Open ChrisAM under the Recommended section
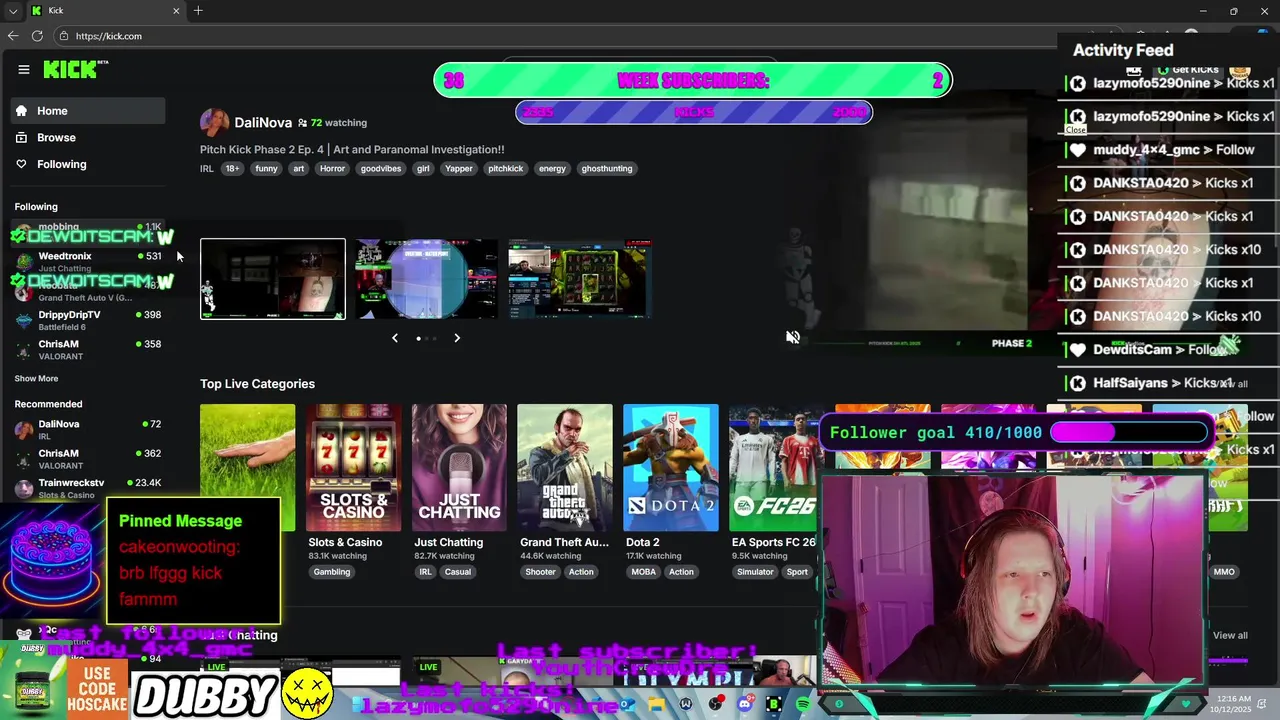 coord(88,458)
